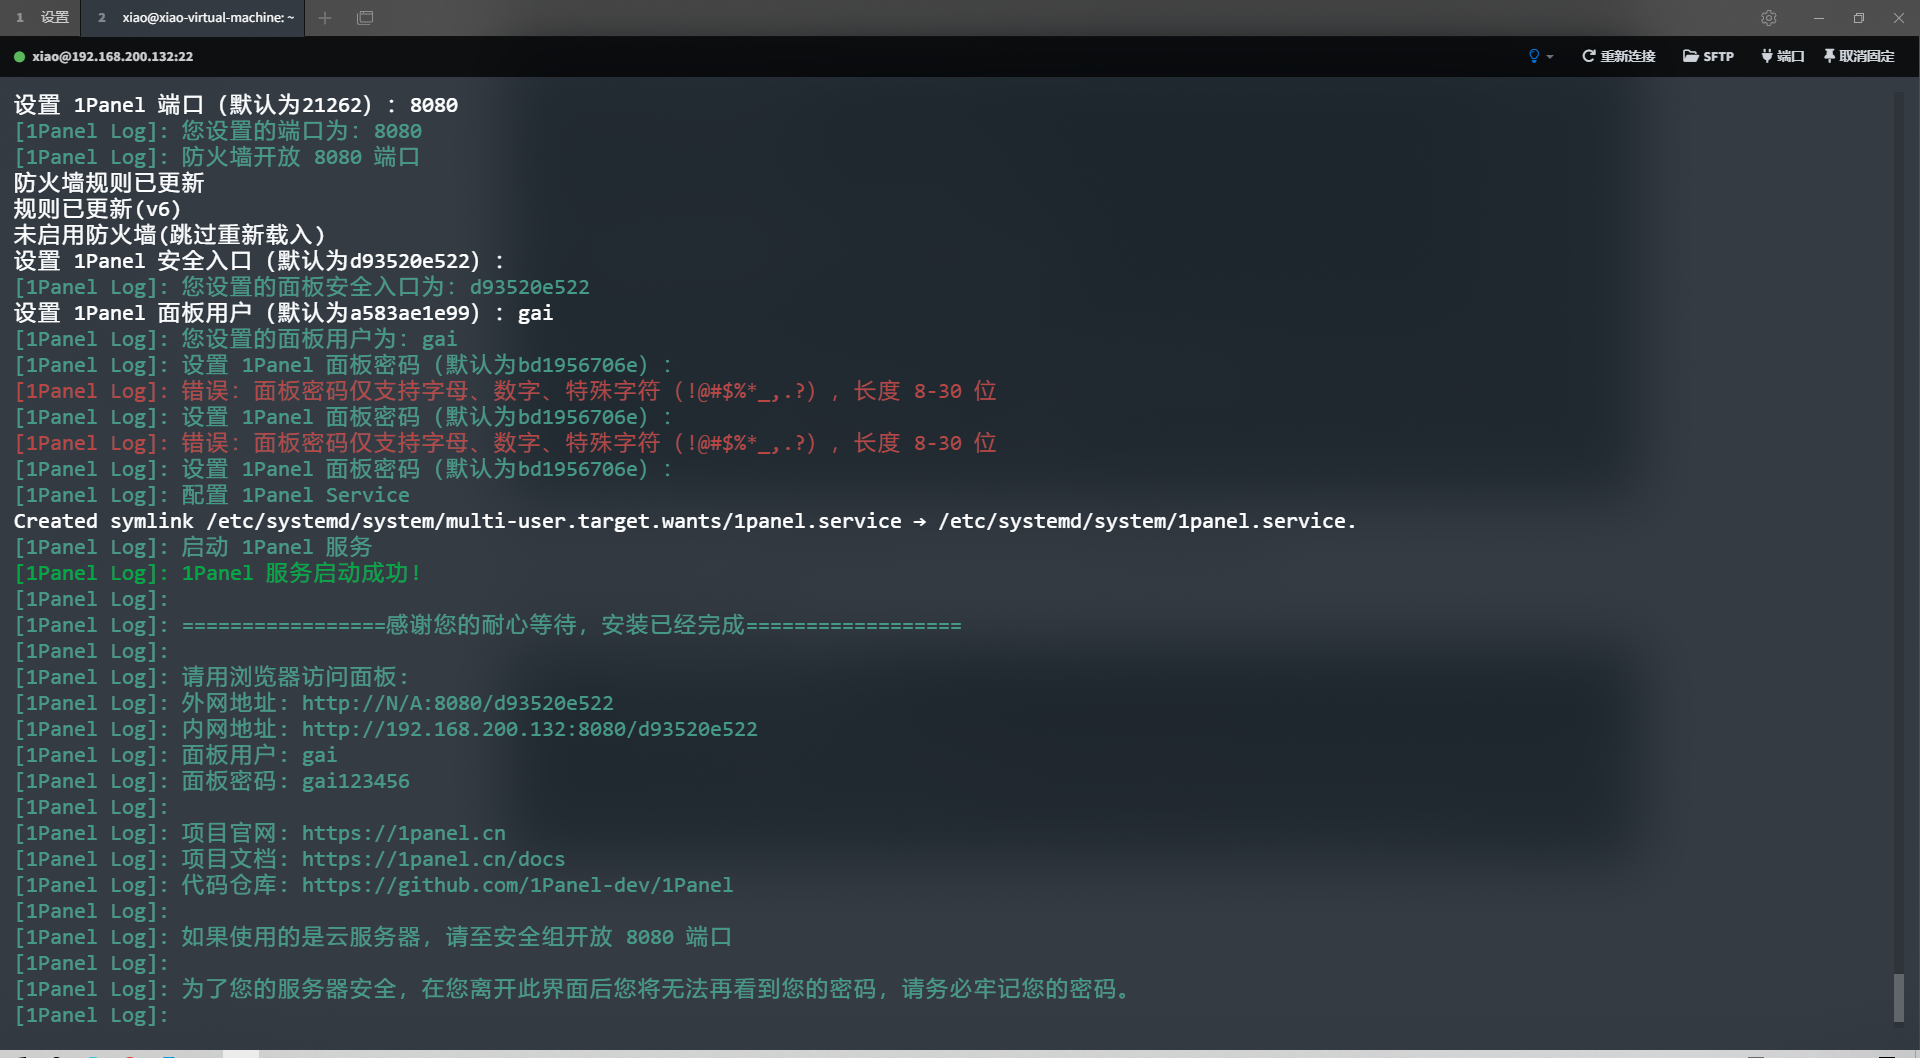The height and width of the screenshot is (1058, 1920).
Task: Click the external URL http://N/A:8080/d93520e522
Action: pyautogui.click(x=457, y=703)
